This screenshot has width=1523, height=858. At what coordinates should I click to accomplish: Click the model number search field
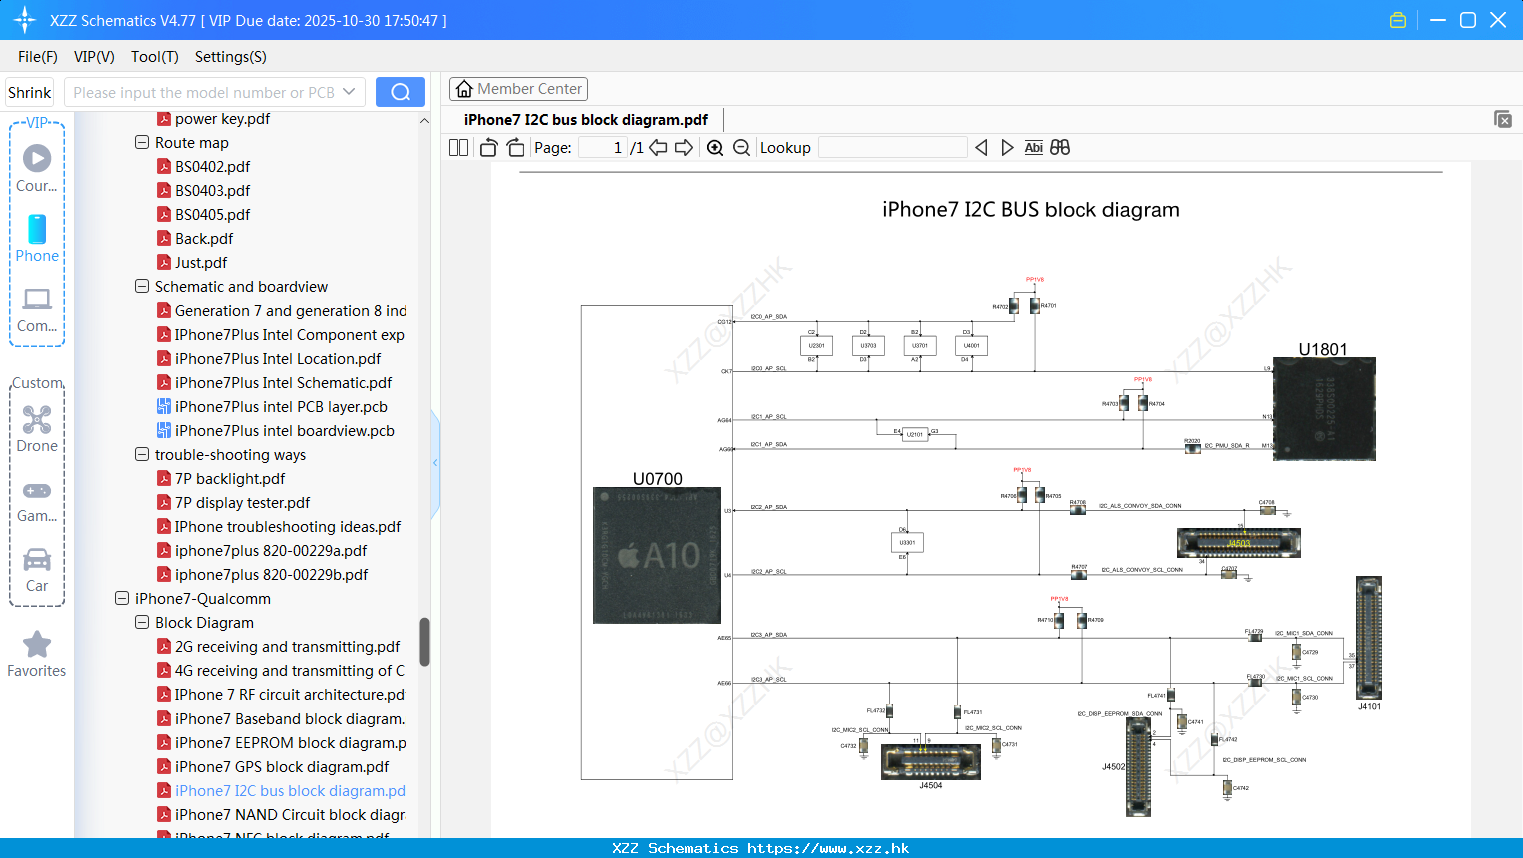click(x=203, y=92)
